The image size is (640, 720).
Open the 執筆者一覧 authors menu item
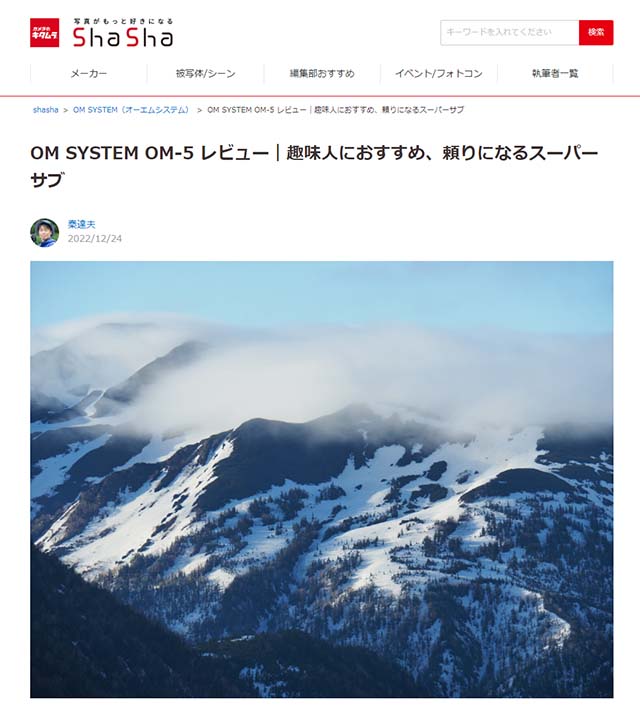tap(555, 73)
